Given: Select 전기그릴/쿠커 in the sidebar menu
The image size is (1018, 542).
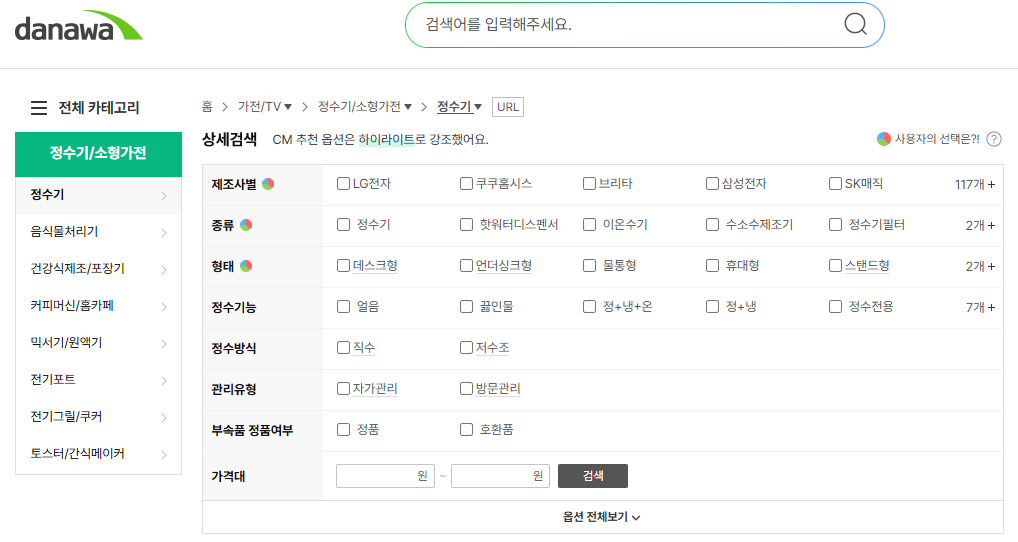Looking at the screenshot, I should (98, 417).
